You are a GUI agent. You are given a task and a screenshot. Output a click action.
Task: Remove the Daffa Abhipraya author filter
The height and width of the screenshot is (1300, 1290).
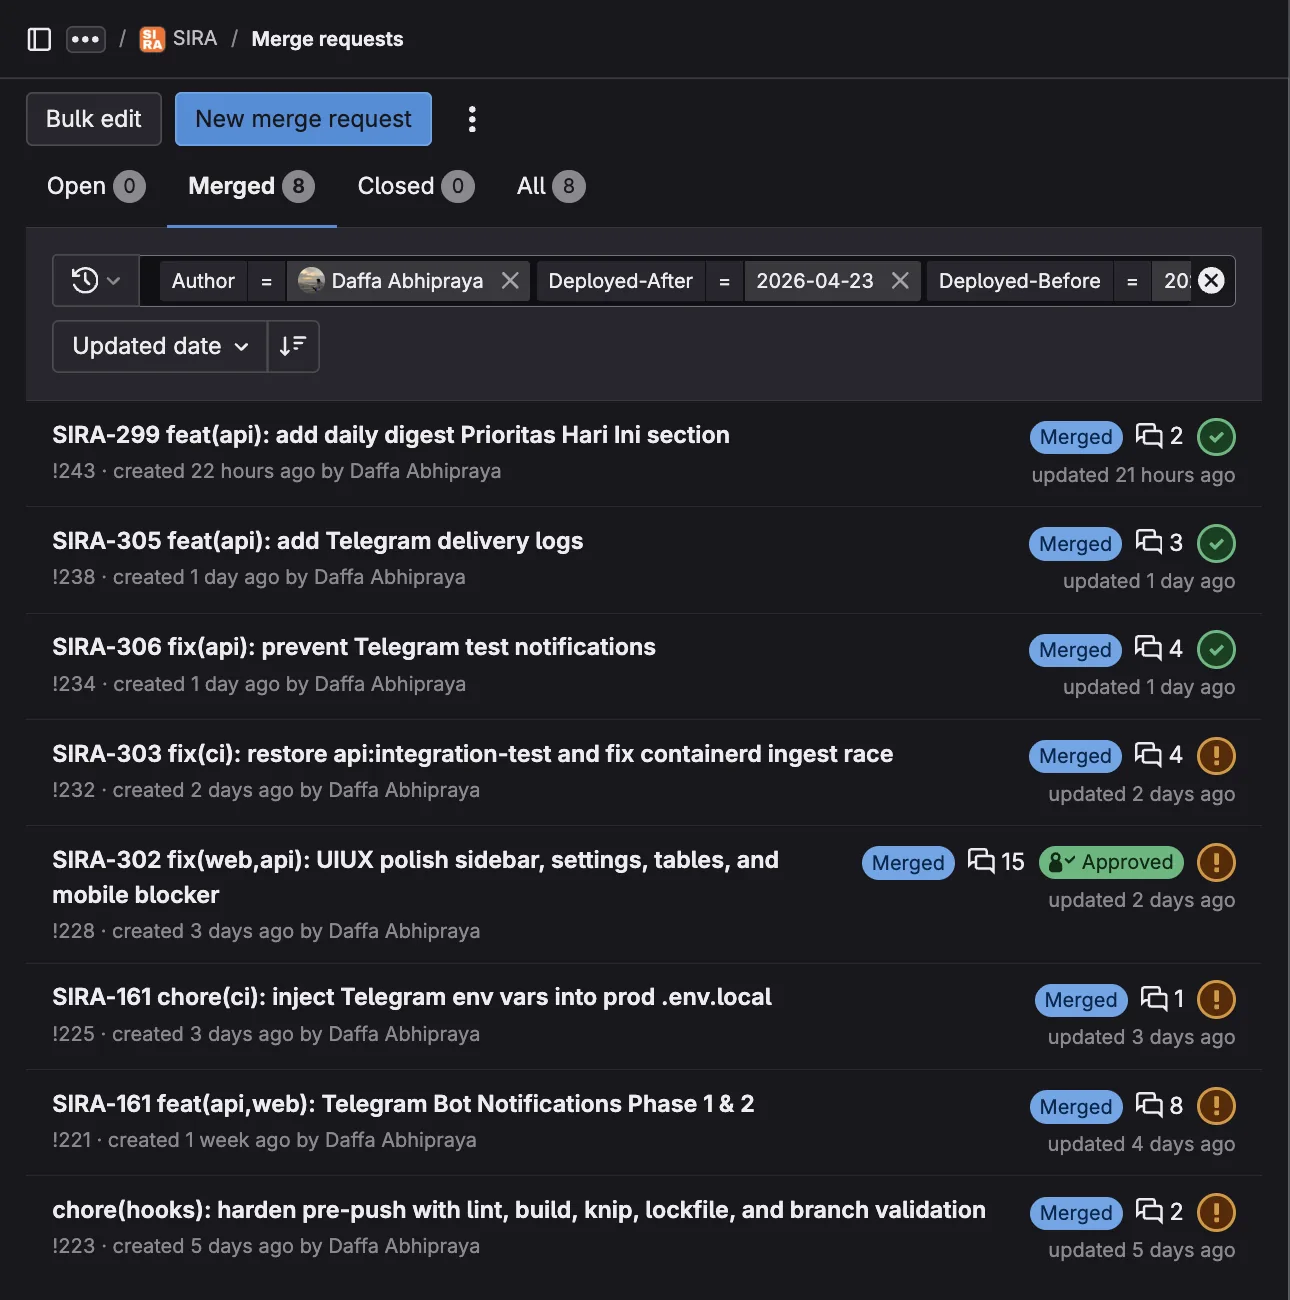click(510, 281)
